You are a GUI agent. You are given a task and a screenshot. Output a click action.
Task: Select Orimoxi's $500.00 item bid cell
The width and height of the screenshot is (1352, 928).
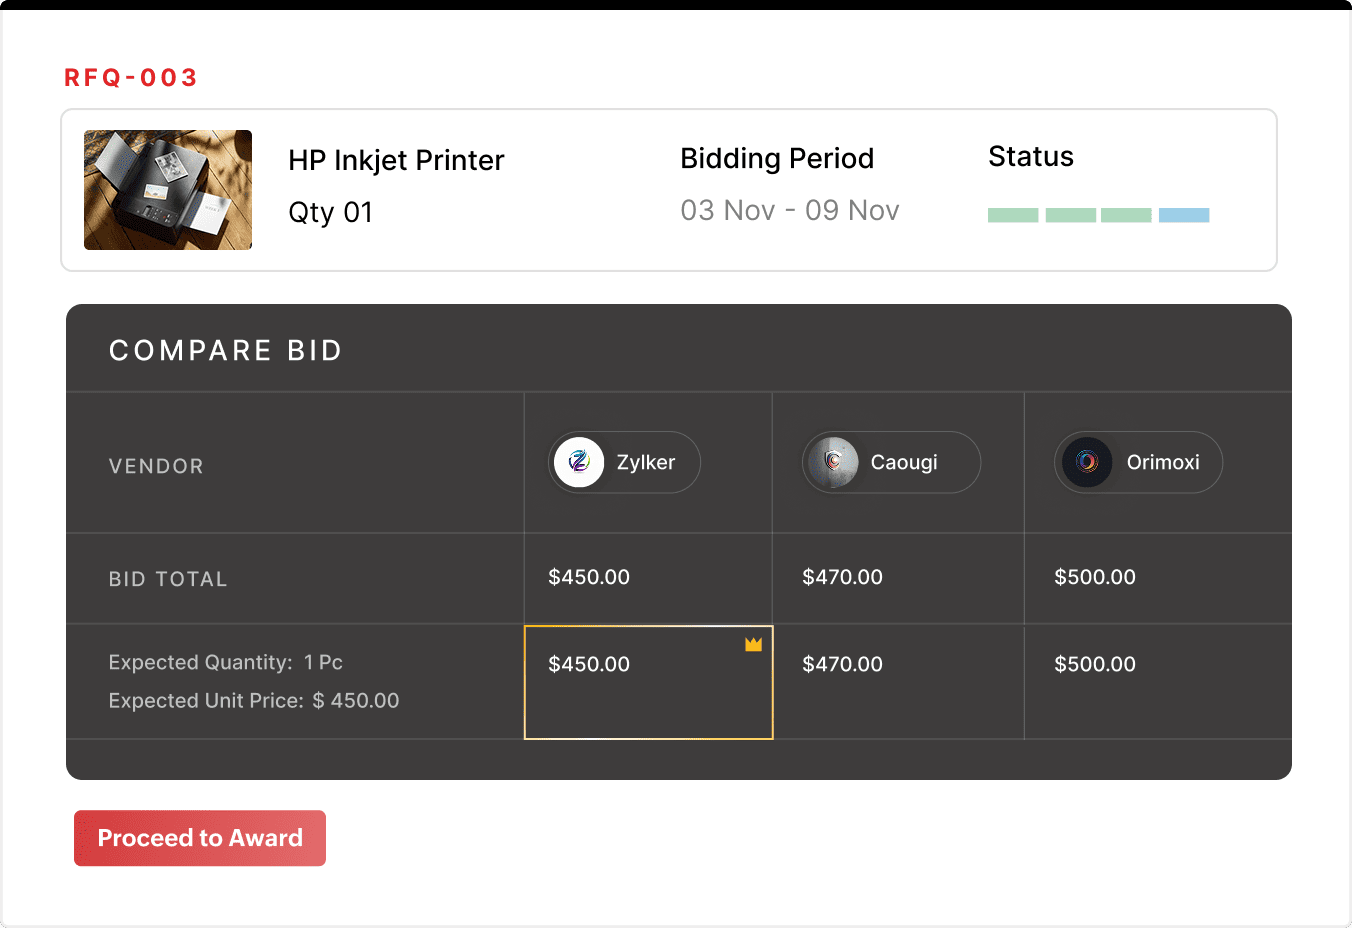tap(1157, 682)
